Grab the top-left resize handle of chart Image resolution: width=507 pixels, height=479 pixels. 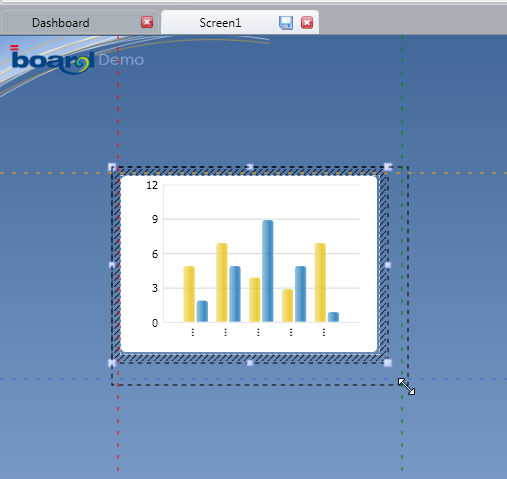pos(112,167)
